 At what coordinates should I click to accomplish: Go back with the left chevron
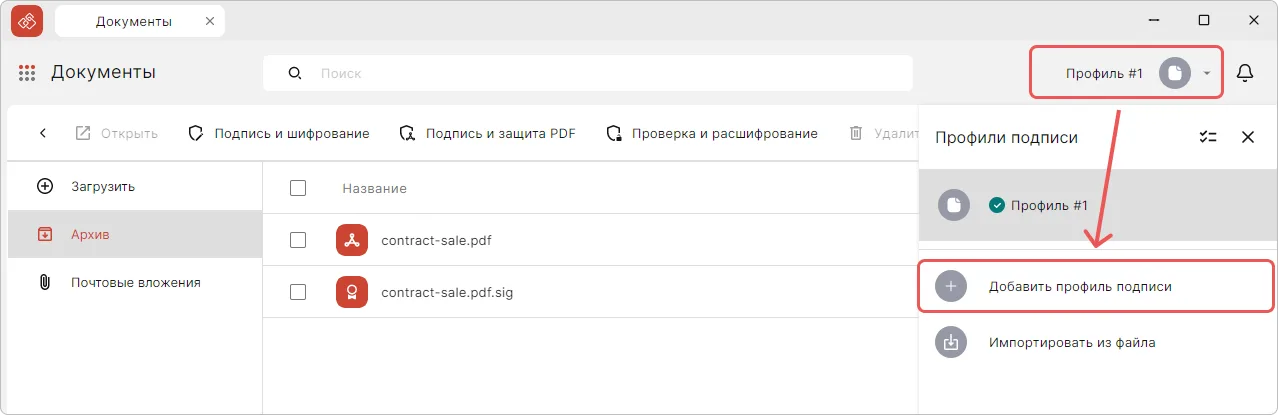point(43,133)
